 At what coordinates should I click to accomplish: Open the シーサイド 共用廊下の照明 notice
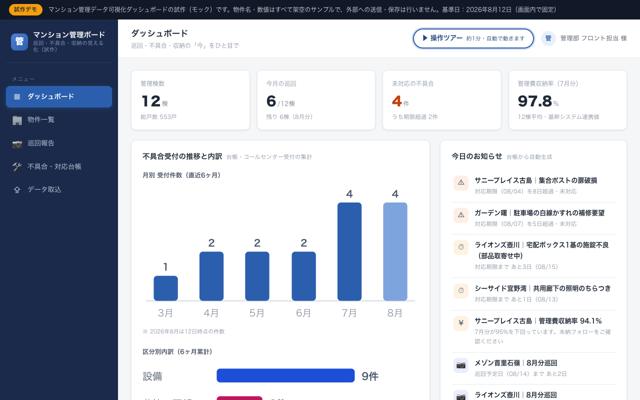click(x=533, y=294)
